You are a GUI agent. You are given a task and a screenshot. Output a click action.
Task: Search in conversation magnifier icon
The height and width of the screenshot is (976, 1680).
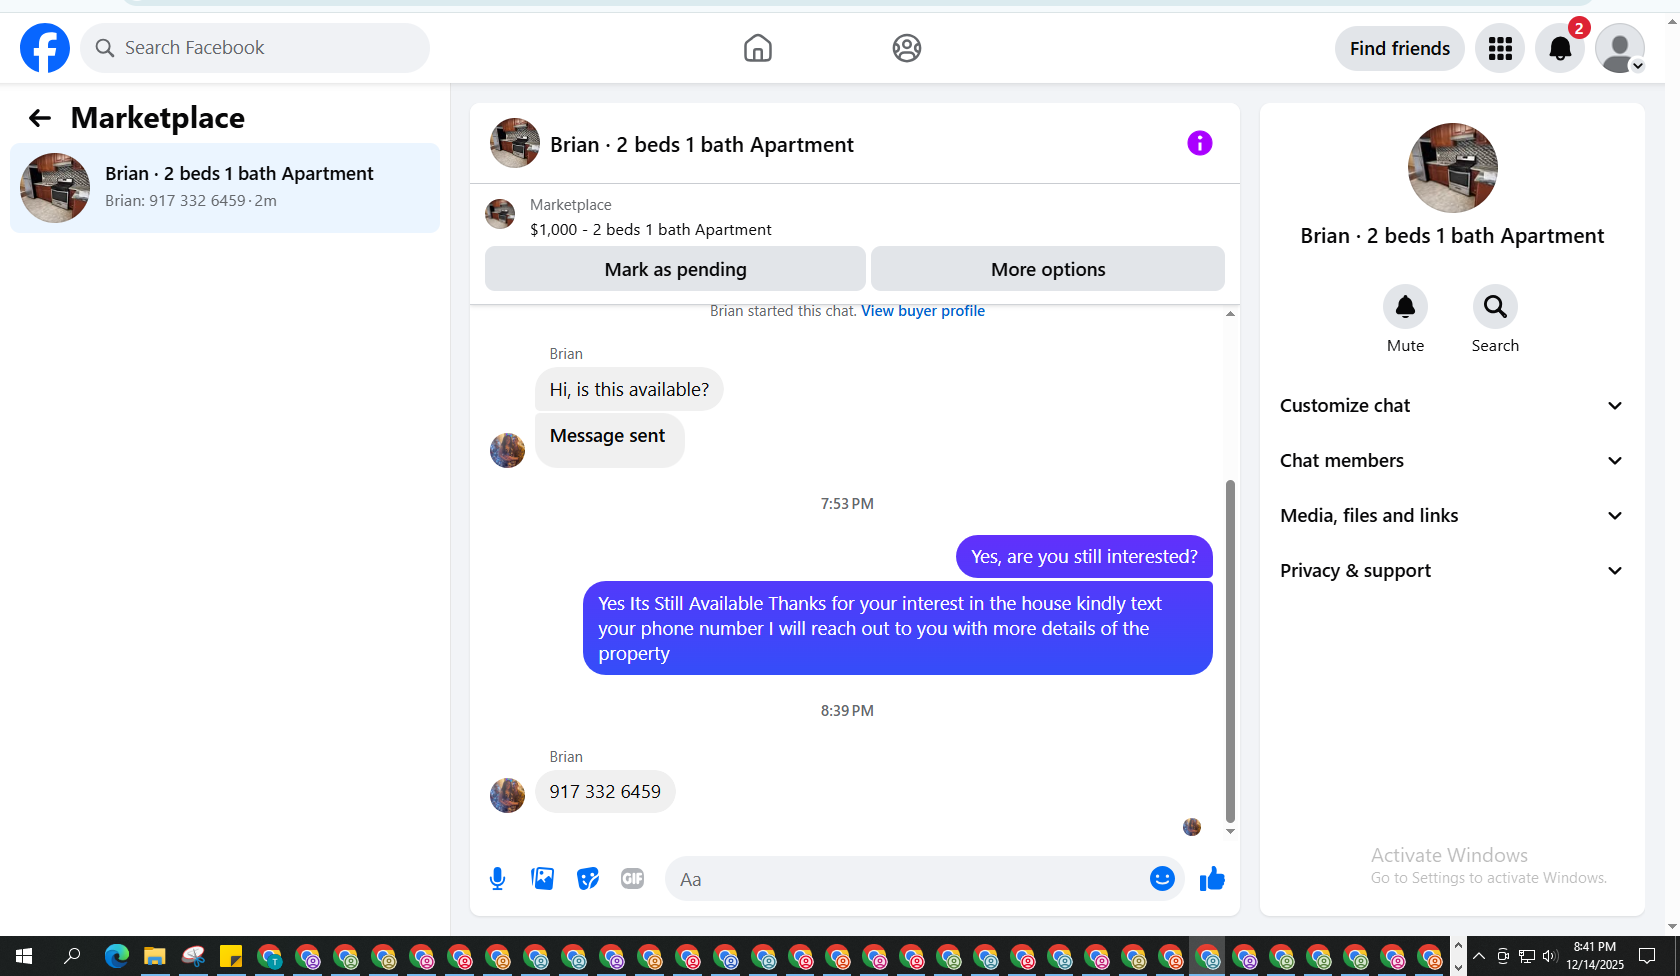(1495, 306)
